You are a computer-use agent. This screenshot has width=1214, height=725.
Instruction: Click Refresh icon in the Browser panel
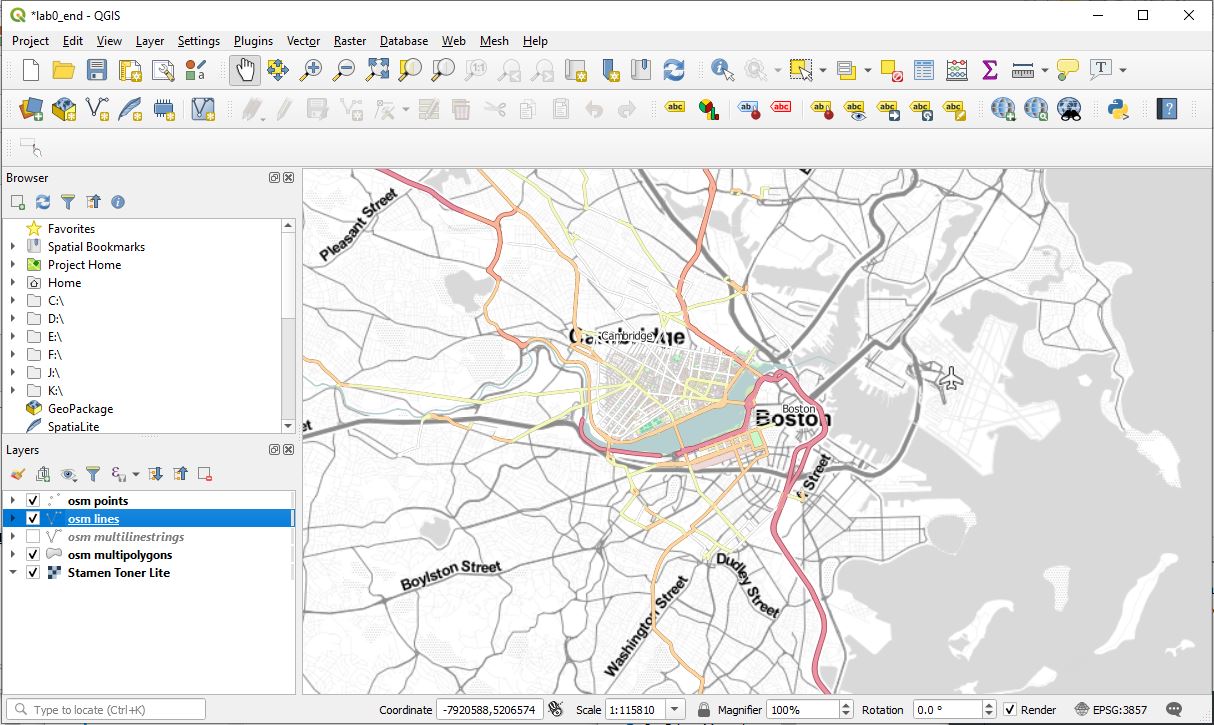tap(43, 202)
